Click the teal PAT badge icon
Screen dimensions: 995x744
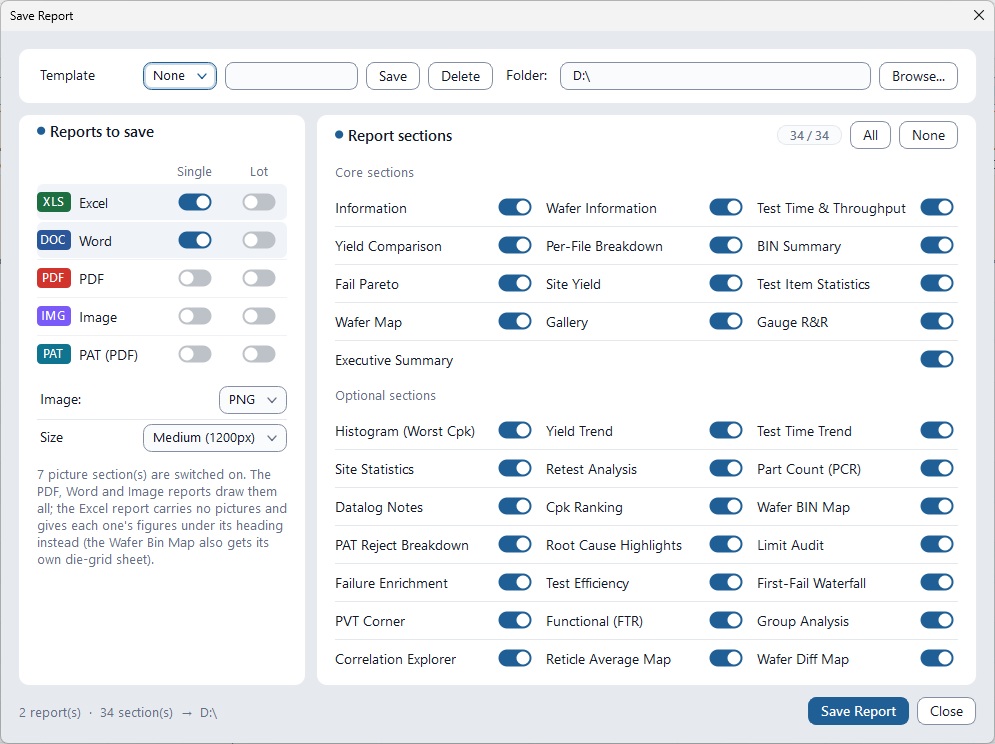(53, 354)
